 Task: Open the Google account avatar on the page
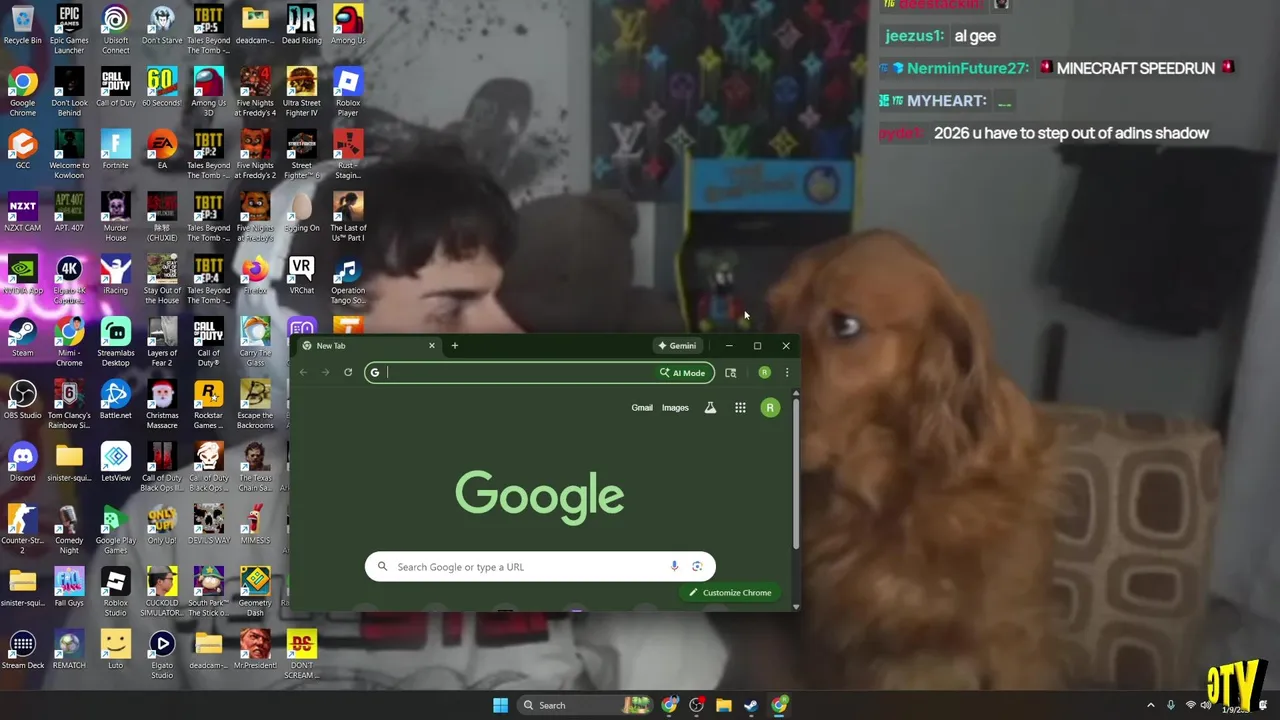tap(770, 408)
